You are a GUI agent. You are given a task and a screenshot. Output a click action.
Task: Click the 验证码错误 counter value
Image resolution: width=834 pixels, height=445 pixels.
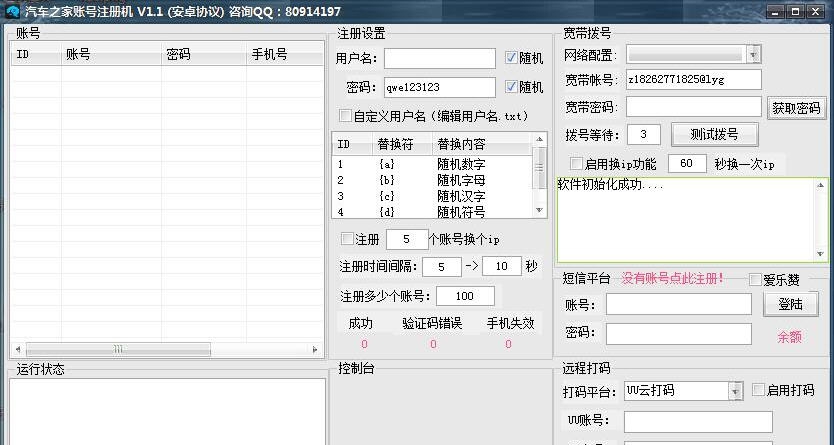coord(433,345)
